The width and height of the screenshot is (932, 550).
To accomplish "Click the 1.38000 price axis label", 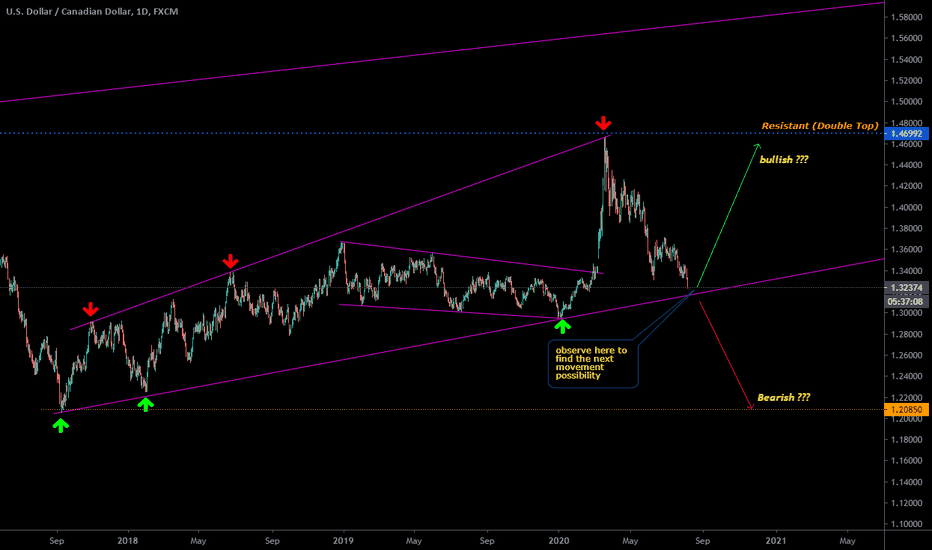I will (906, 228).
